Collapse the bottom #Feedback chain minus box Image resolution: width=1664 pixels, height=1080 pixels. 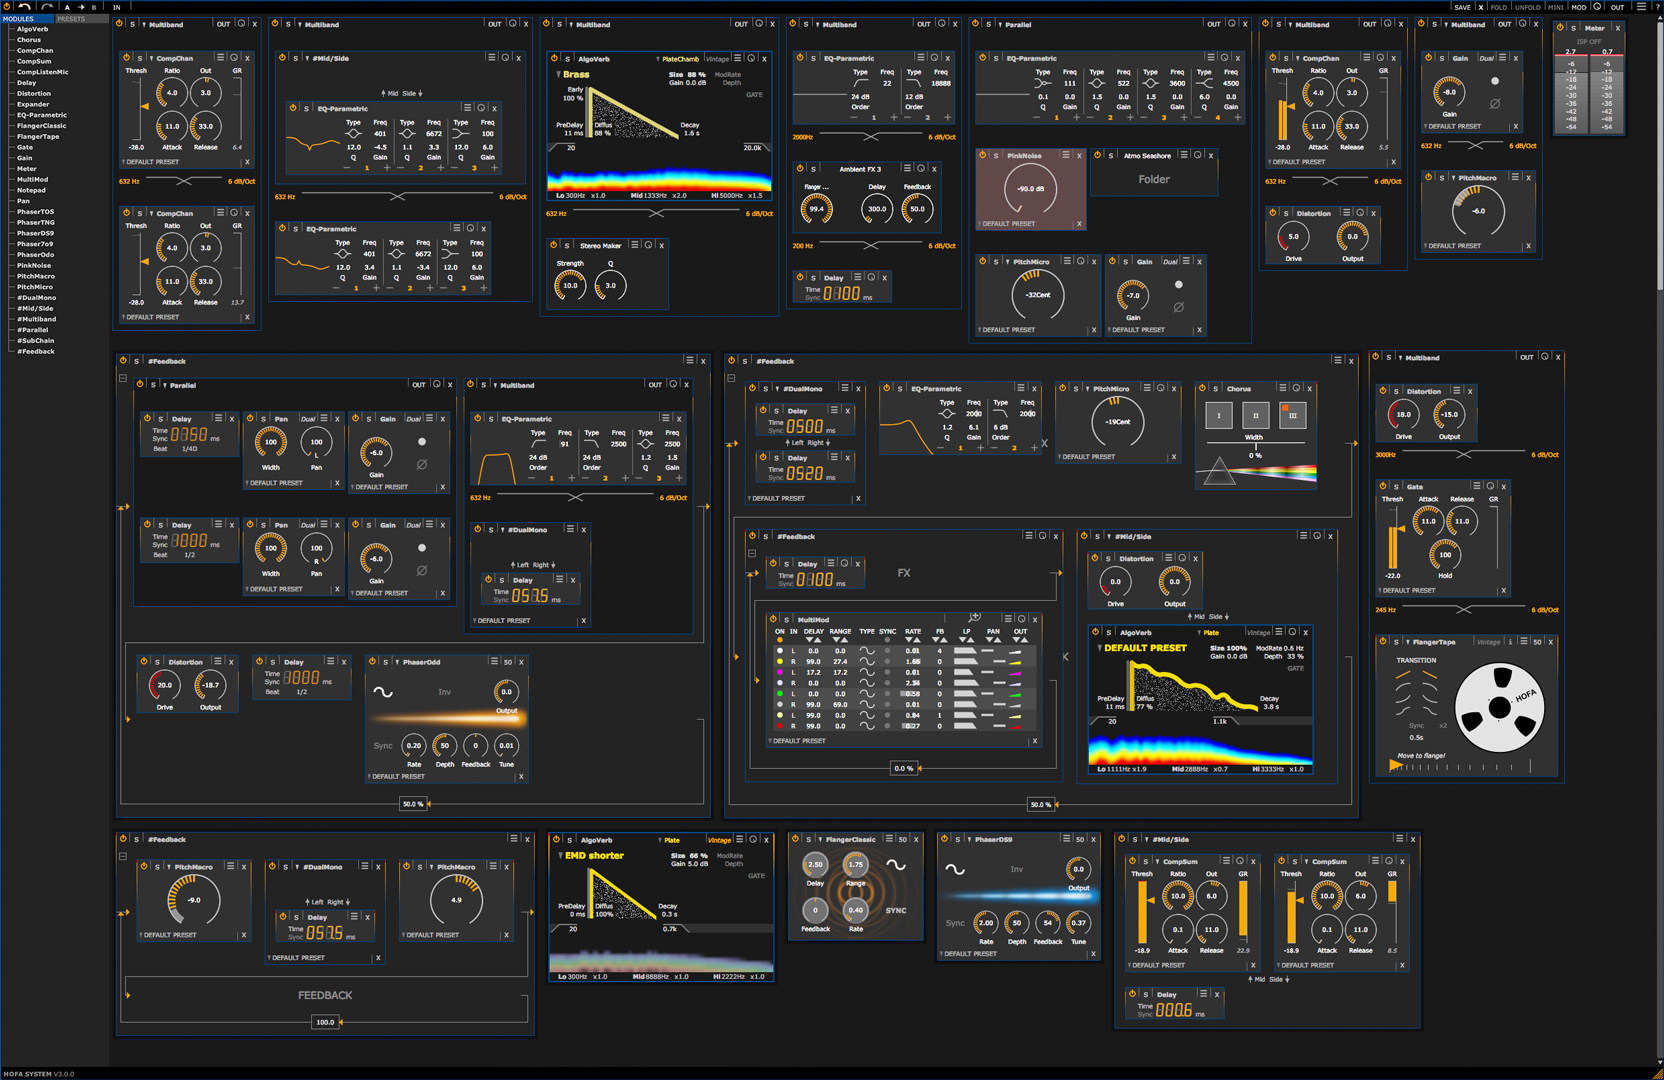(x=123, y=856)
